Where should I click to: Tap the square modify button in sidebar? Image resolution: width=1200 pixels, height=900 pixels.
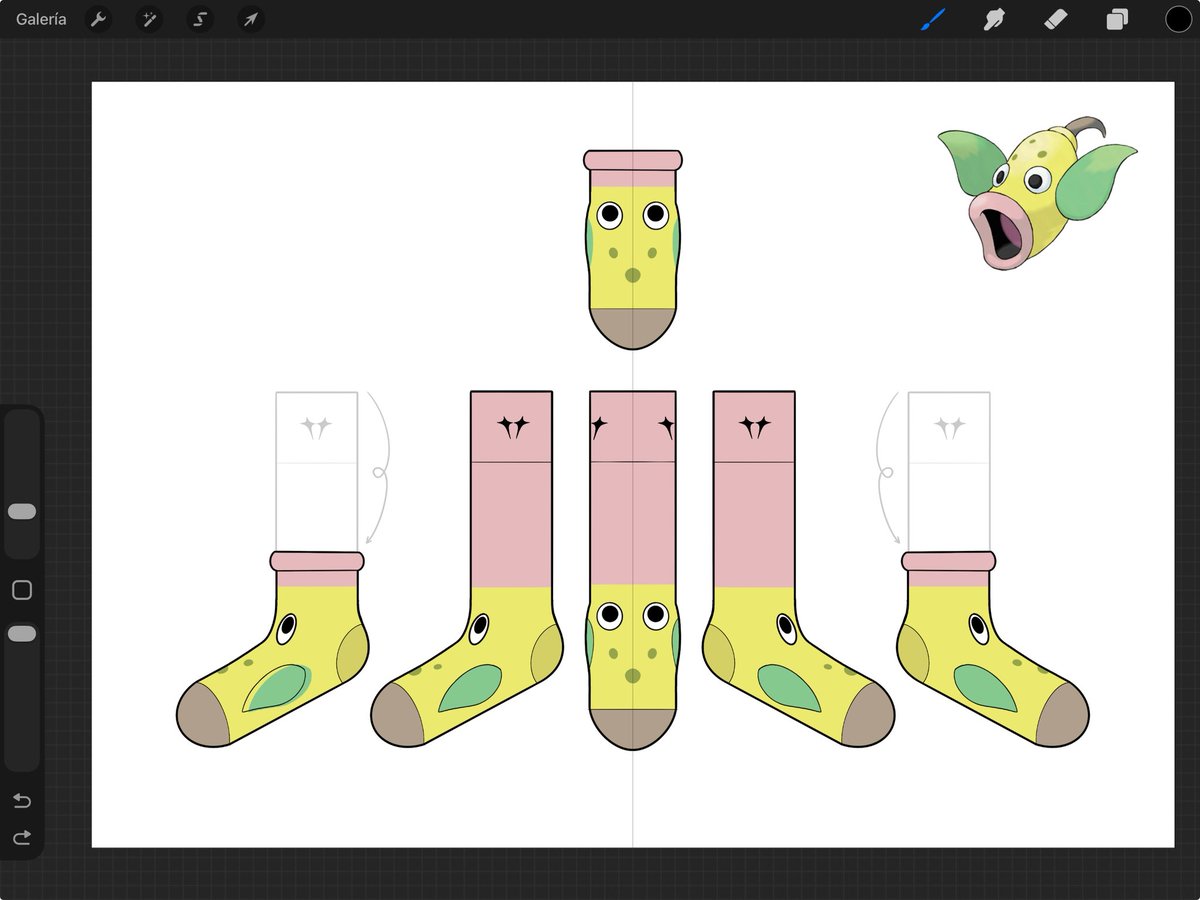22,590
